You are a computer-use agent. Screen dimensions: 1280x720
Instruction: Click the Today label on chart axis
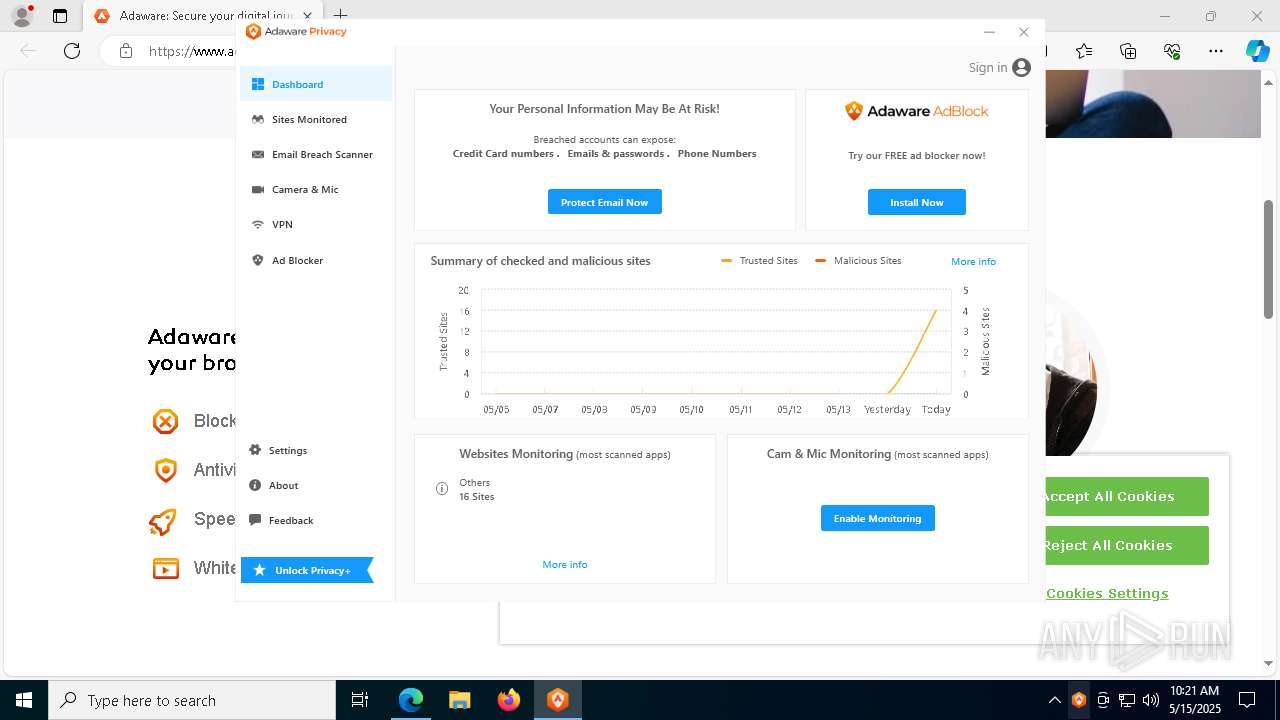(x=936, y=409)
